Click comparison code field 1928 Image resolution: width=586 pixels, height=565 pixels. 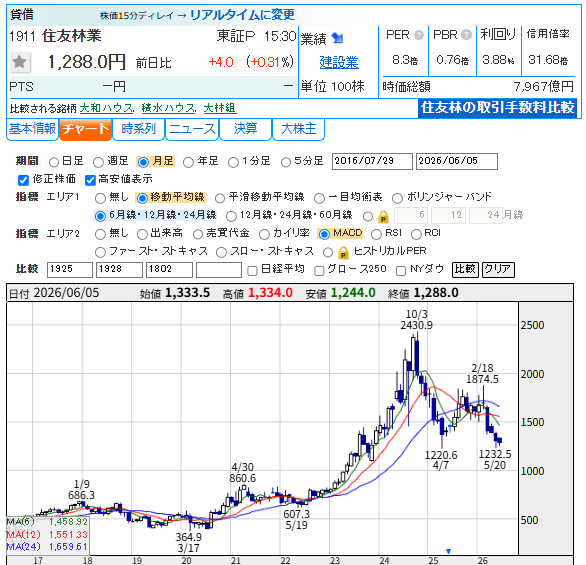120,270
